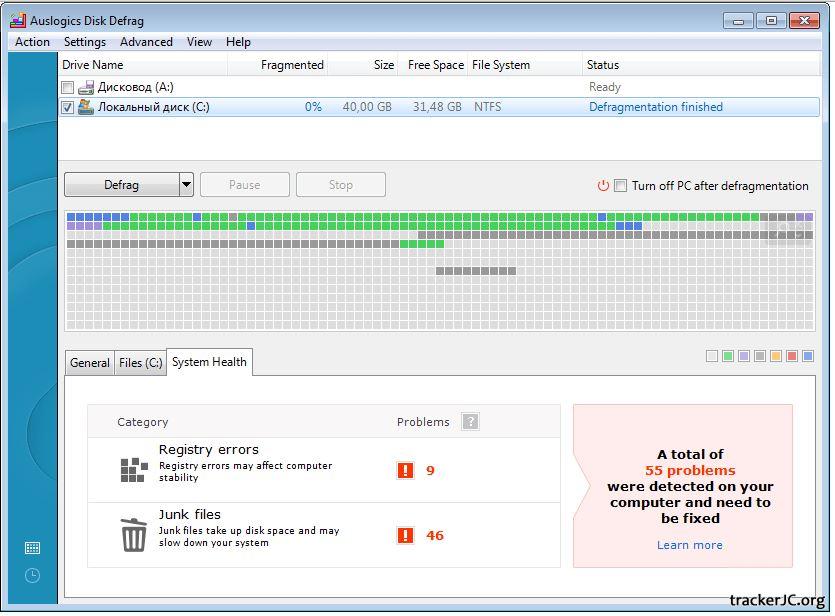
Task: Open the clock scheduler icon in sidebar
Action: click(32, 575)
